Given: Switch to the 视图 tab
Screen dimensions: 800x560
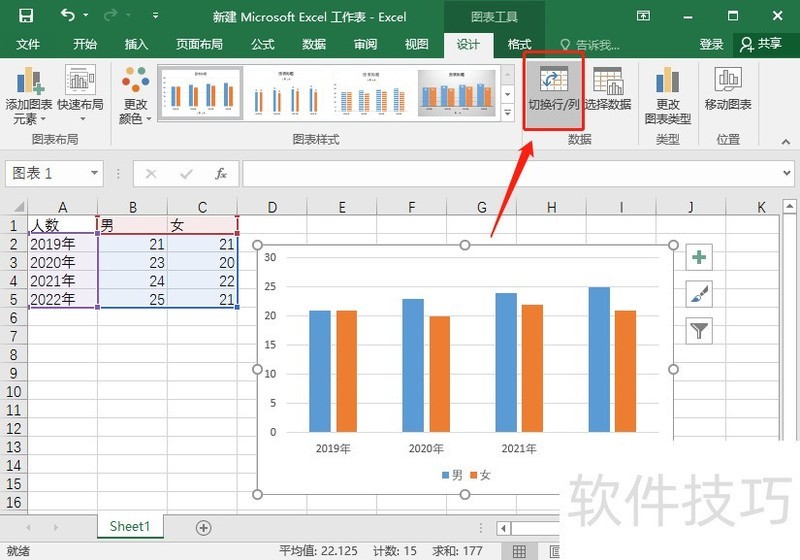Looking at the screenshot, I should (416, 44).
